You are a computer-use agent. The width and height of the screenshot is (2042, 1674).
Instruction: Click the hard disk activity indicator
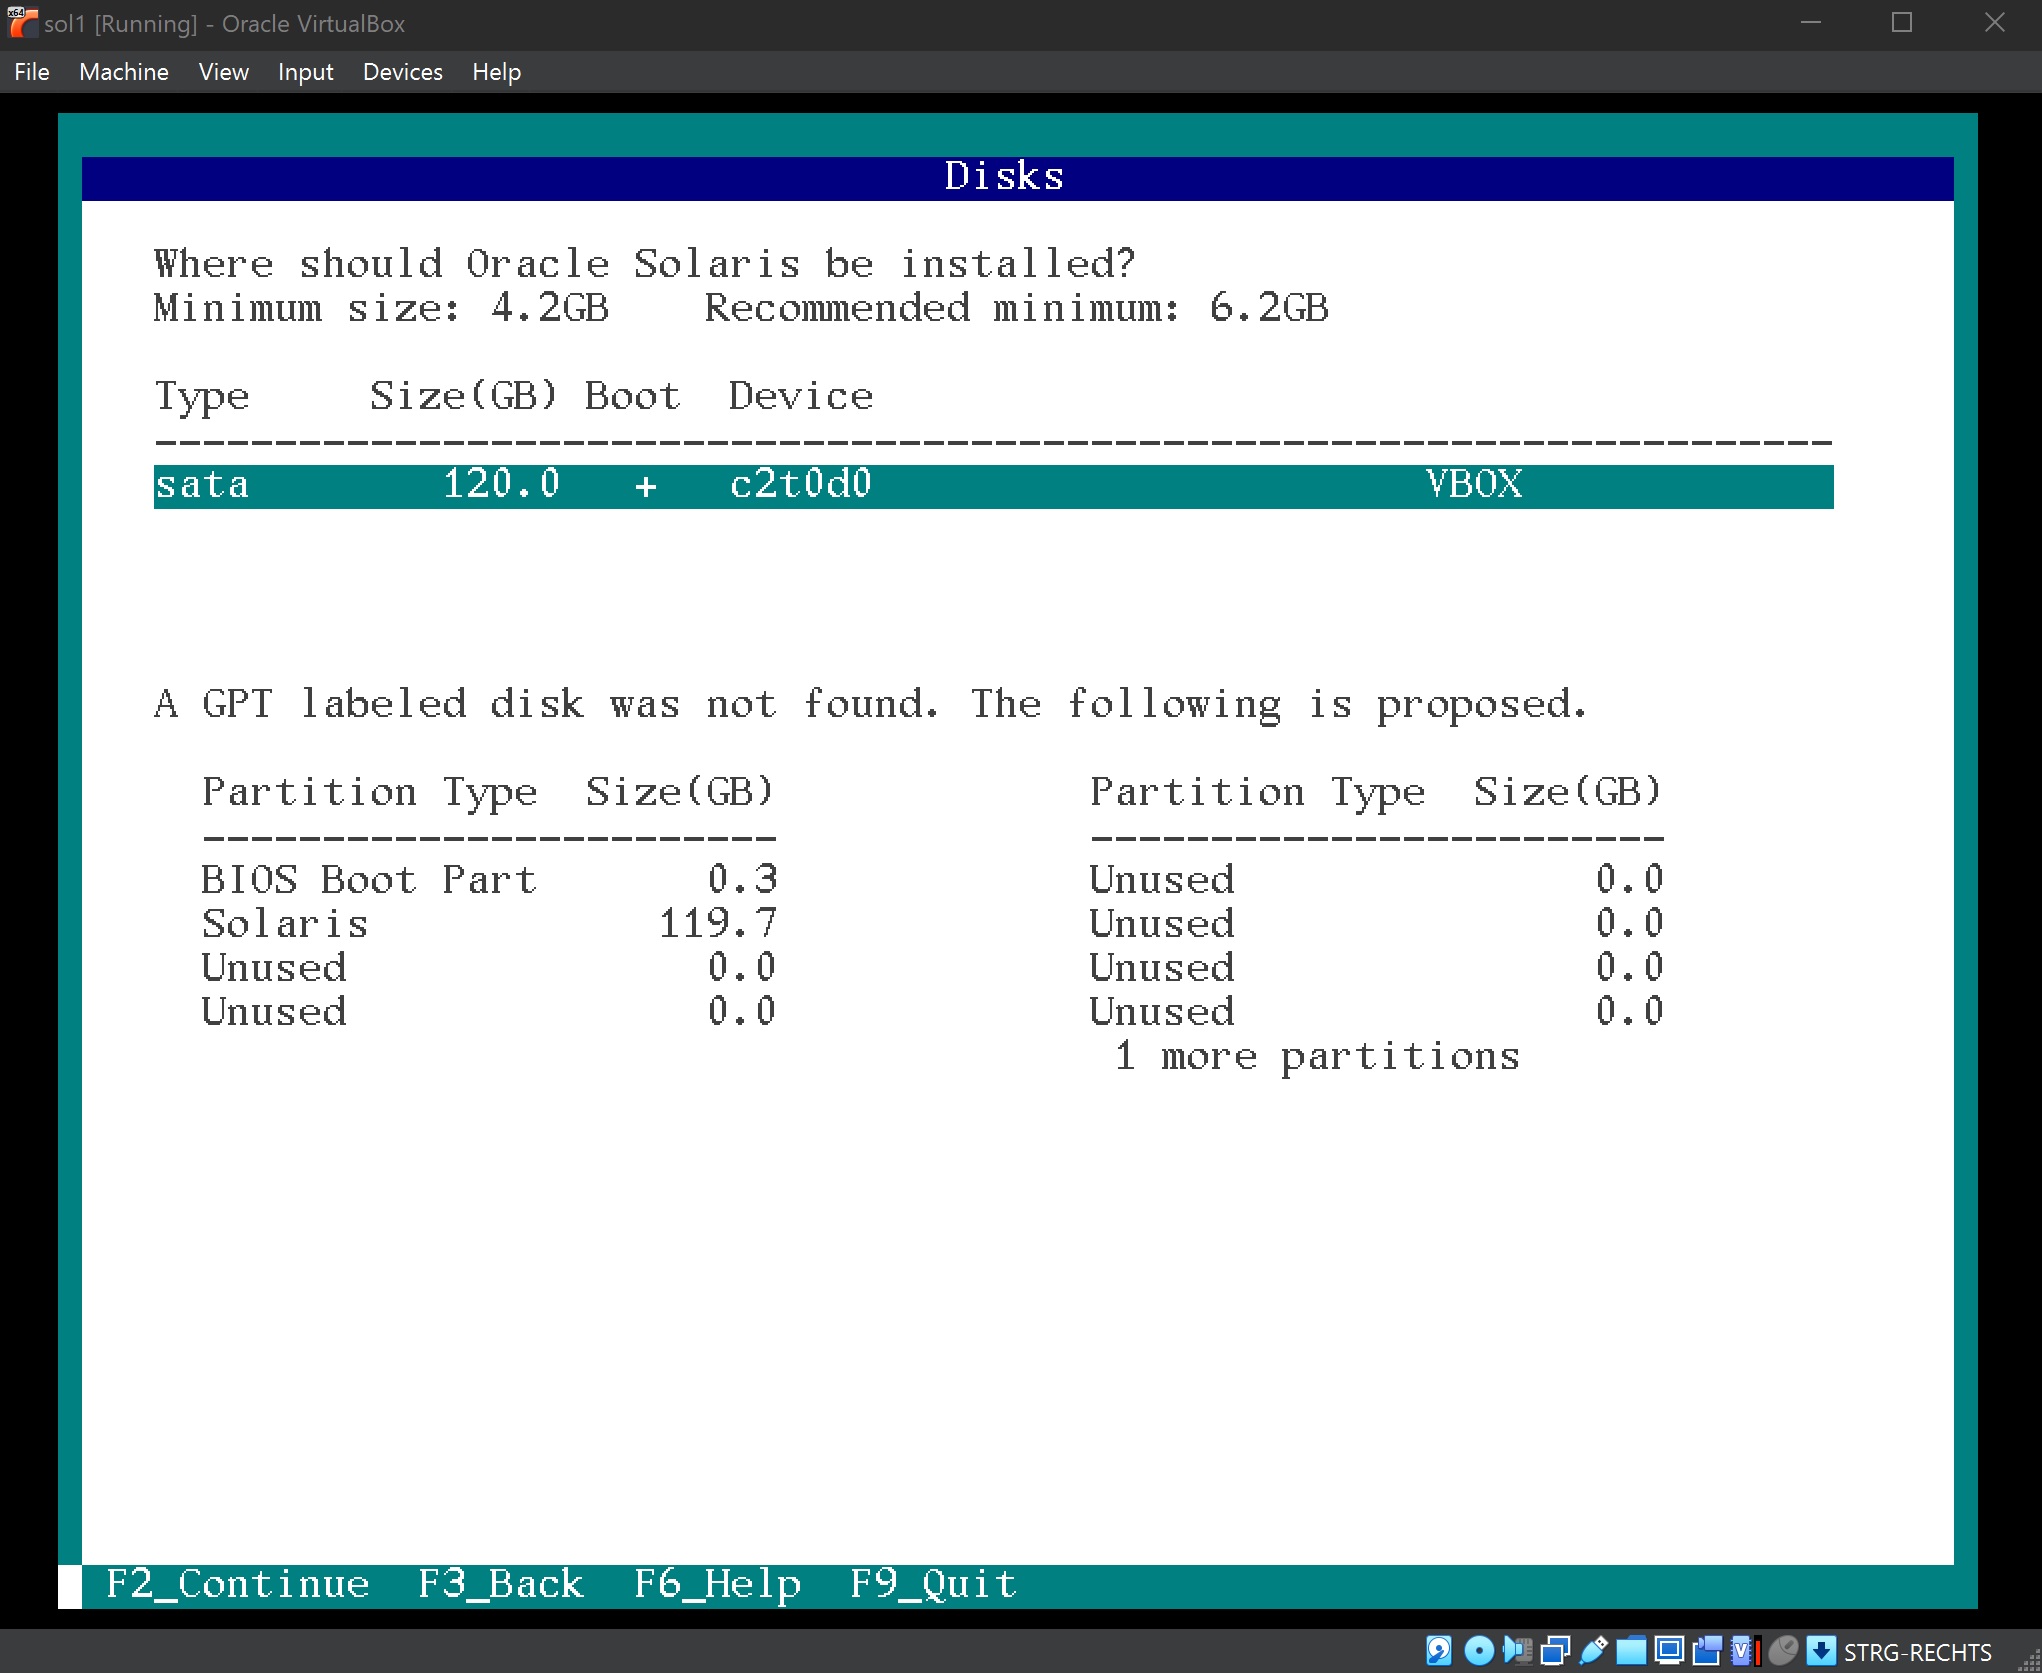[1438, 1650]
